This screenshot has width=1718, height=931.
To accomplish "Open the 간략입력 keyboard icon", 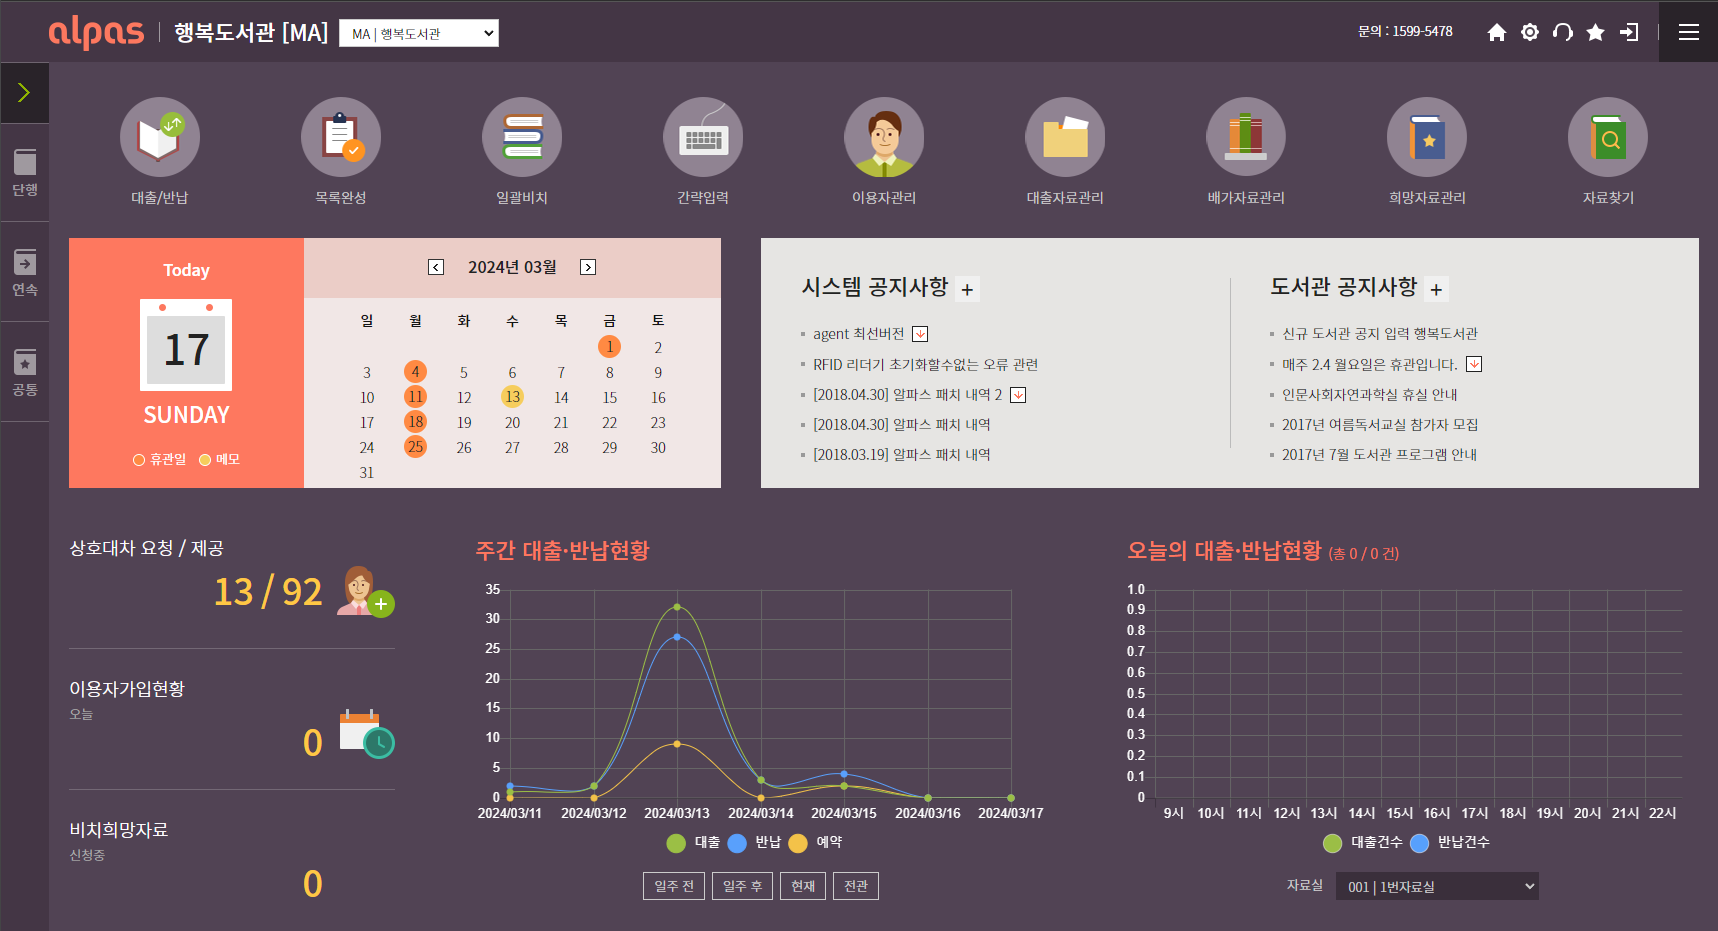I will 703,137.
